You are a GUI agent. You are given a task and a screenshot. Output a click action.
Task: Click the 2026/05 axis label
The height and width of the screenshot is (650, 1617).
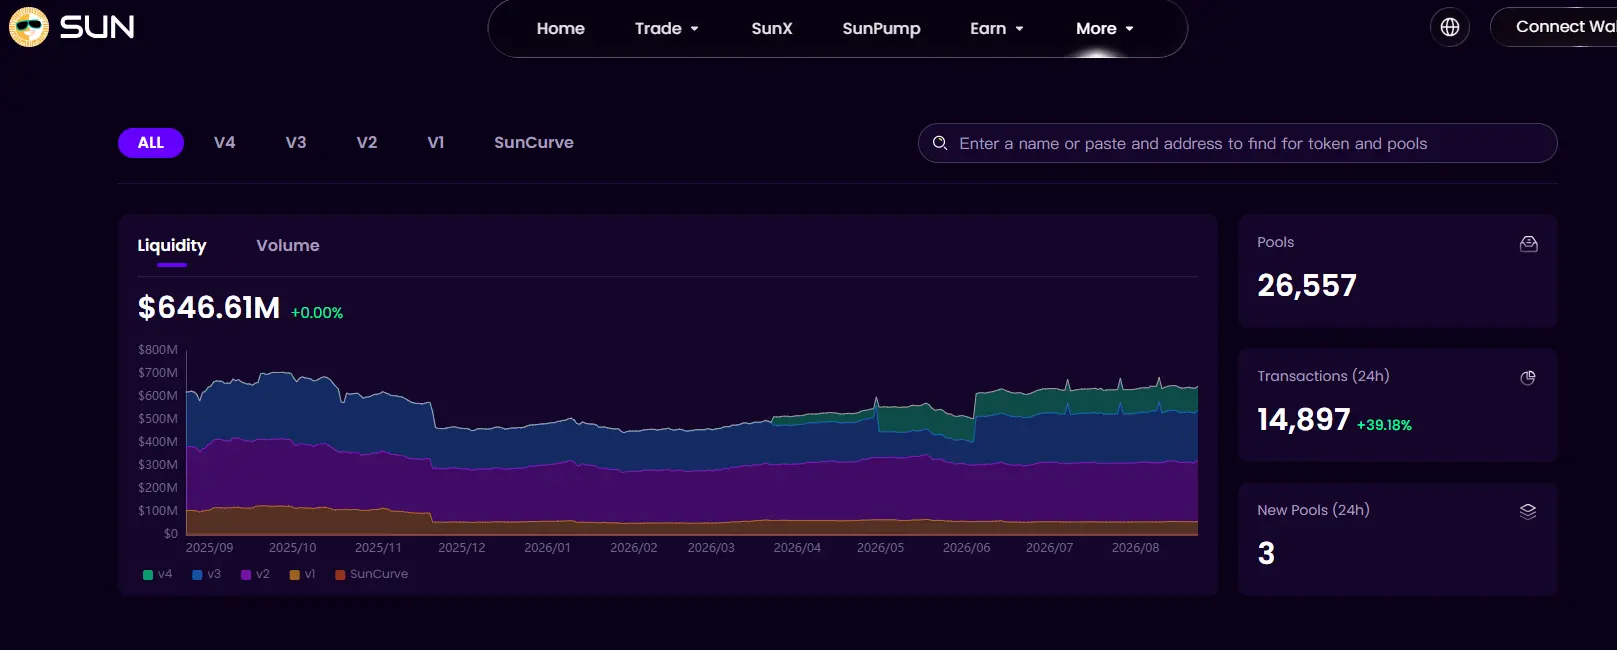tap(880, 548)
